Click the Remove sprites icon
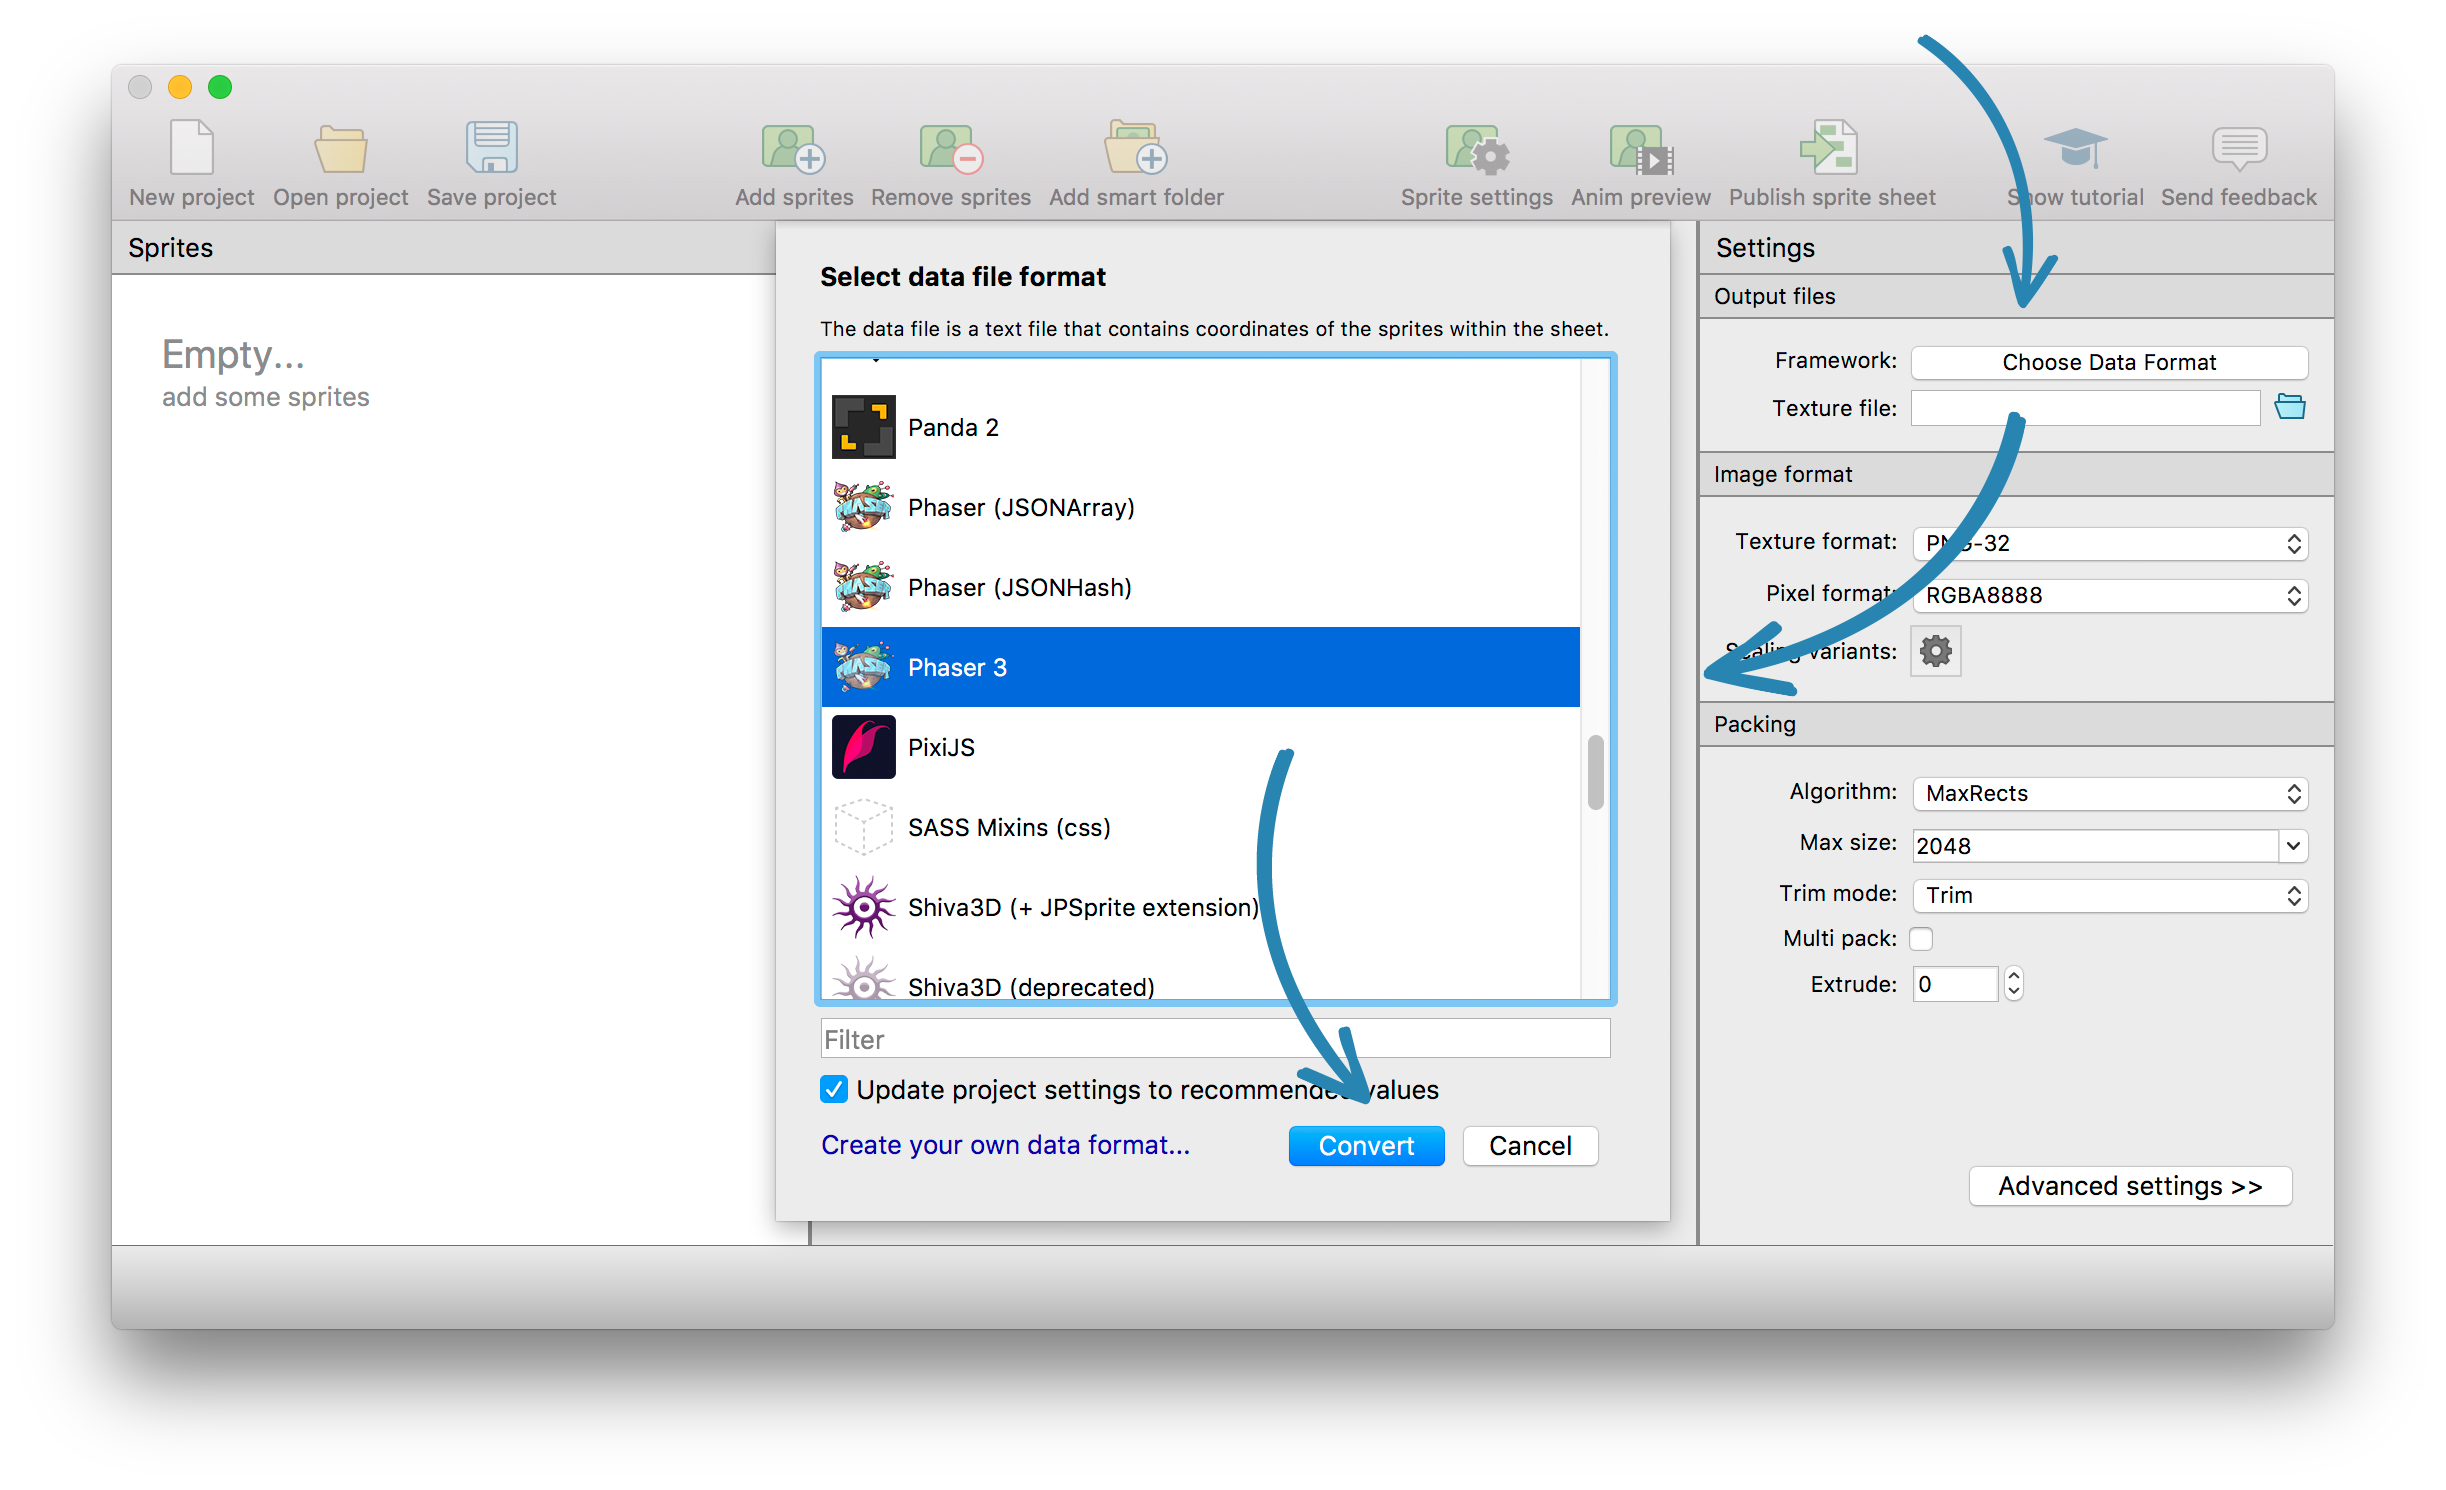 pos(950,150)
